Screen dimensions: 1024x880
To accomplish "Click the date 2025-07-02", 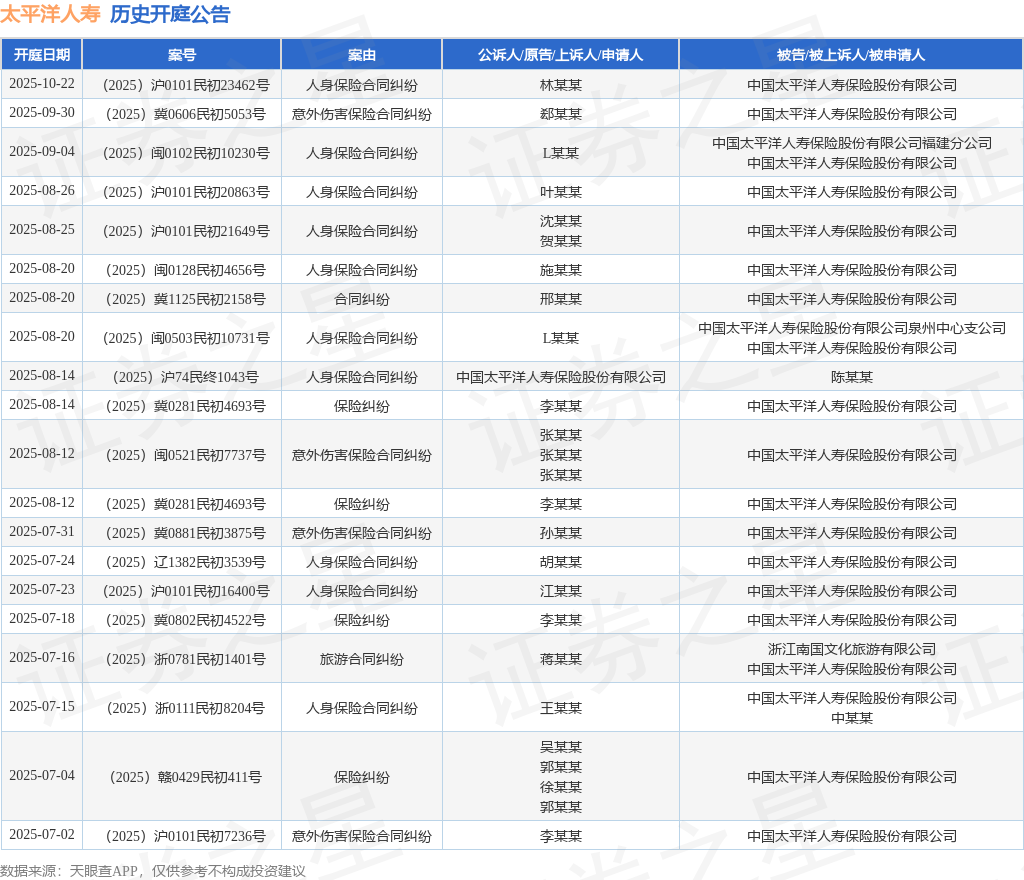I will point(42,834).
